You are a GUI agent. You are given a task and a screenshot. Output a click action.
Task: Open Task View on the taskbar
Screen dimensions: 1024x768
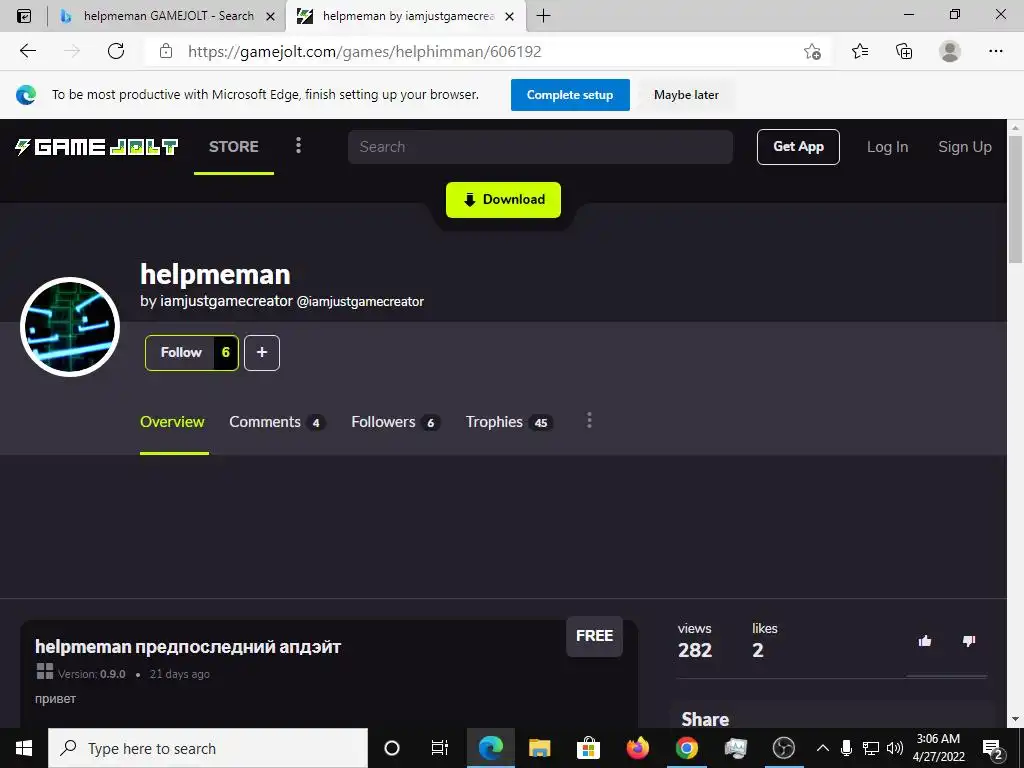point(440,748)
